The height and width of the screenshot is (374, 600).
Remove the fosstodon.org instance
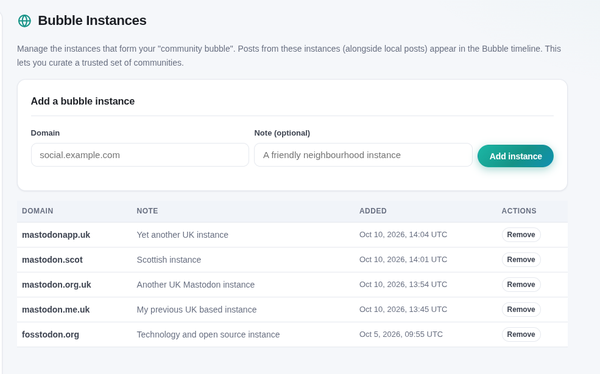pyautogui.click(x=521, y=334)
